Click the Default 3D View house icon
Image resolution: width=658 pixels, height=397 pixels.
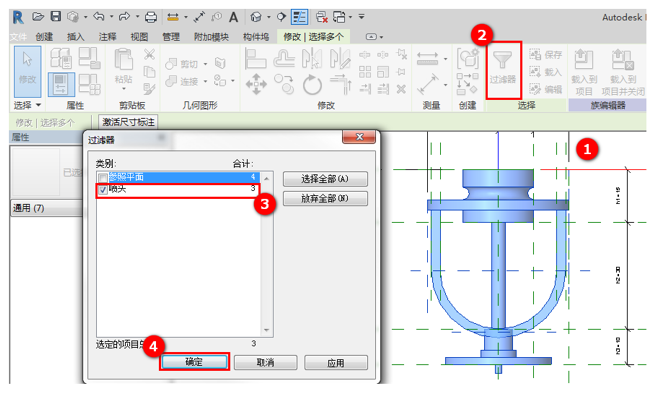point(256,17)
